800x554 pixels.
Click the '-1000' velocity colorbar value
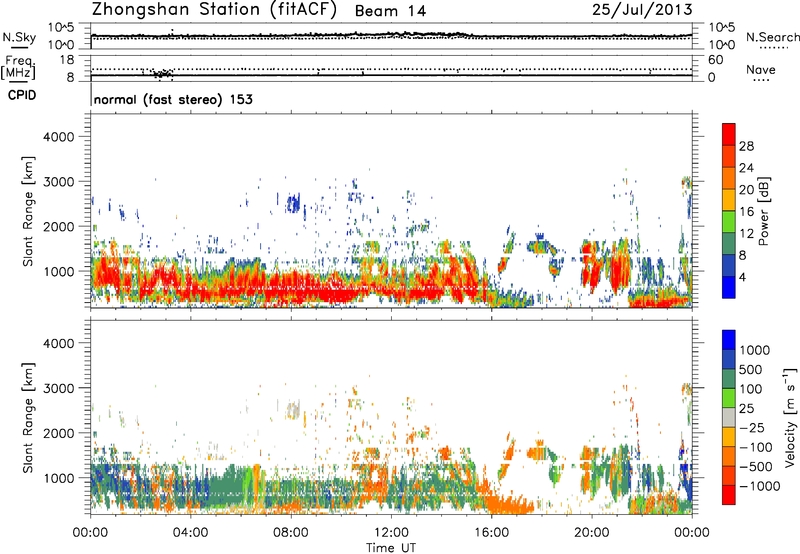(760, 486)
